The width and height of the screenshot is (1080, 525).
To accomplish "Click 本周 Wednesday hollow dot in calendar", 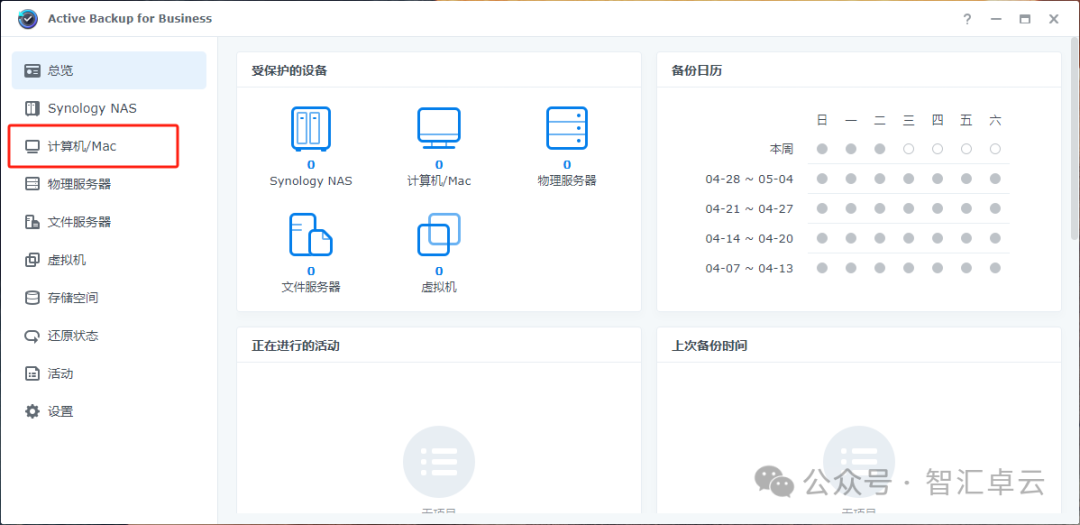I will tap(908, 149).
